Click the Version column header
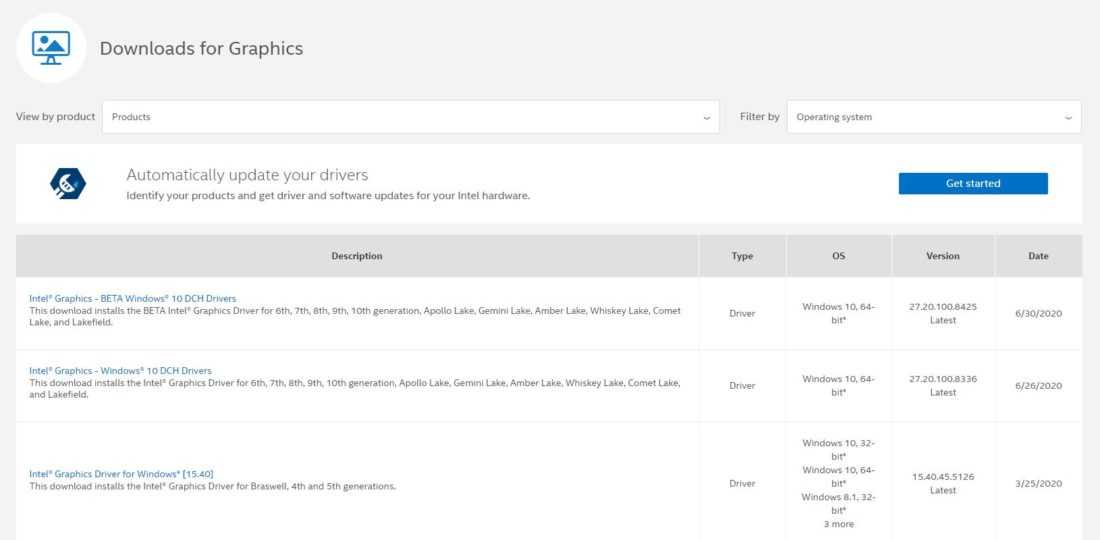This screenshot has width=1100, height=540. (x=942, y=256)
